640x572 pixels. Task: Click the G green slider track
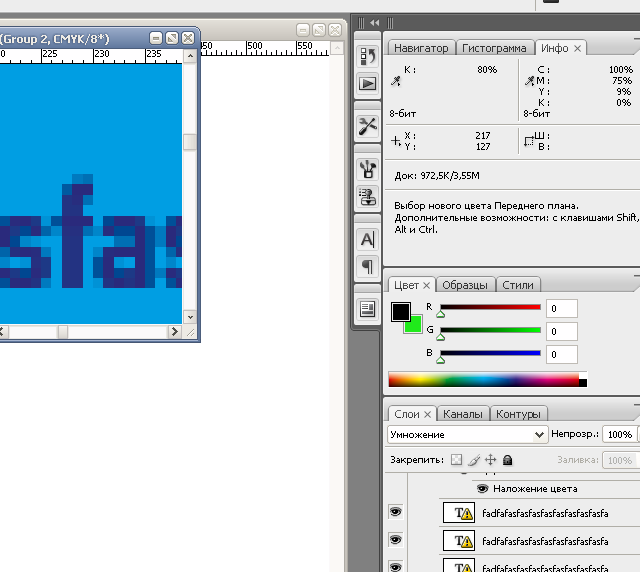(490, 330)
